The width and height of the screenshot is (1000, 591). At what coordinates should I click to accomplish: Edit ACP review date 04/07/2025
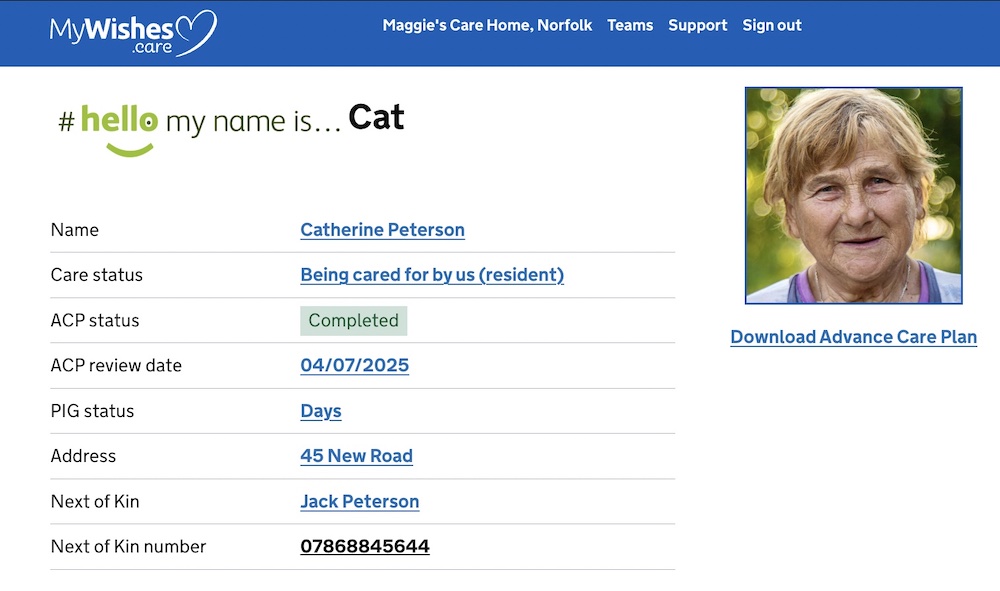(x=354, y=366)
